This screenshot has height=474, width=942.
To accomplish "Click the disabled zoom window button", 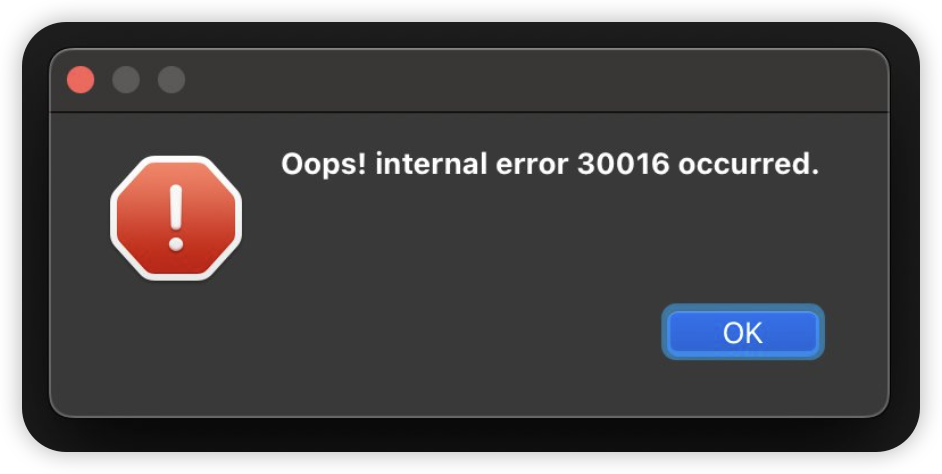I will (171, 80).
